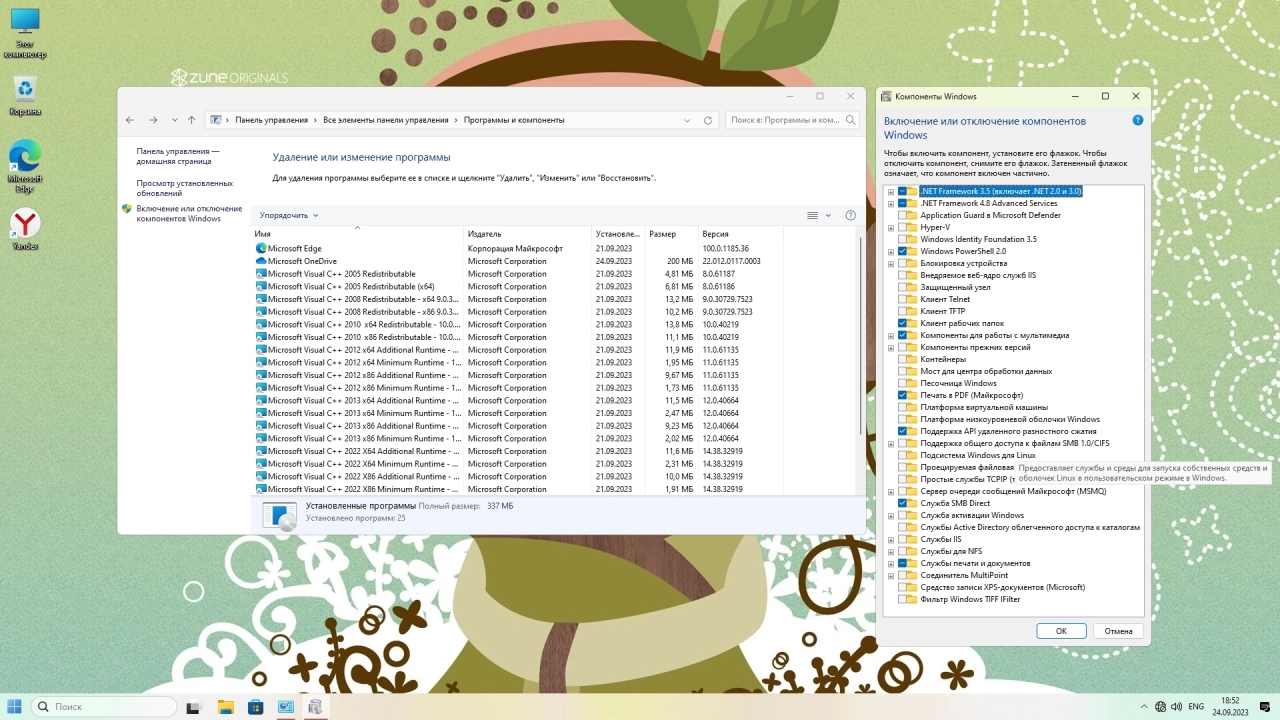Open help in Programs and Features toolbar
This screenshot has height=720, width=1280.
click(x=851, y=215)
